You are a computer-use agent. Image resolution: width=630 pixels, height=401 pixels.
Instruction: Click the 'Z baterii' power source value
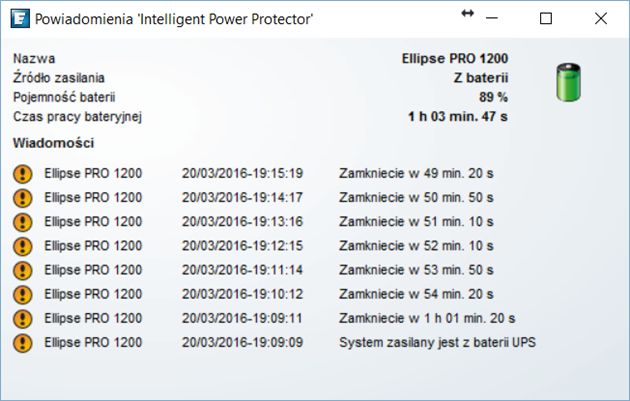(481, 78)
